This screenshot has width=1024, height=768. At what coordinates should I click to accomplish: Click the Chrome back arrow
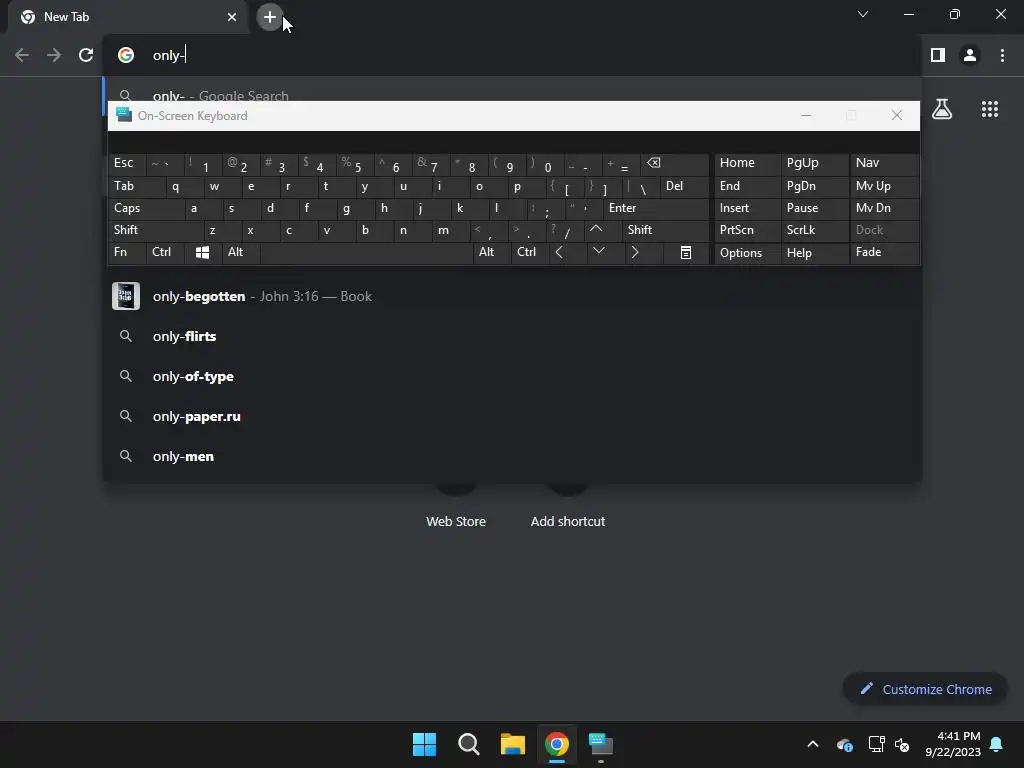pyautogui.click(x=22, y=56)
